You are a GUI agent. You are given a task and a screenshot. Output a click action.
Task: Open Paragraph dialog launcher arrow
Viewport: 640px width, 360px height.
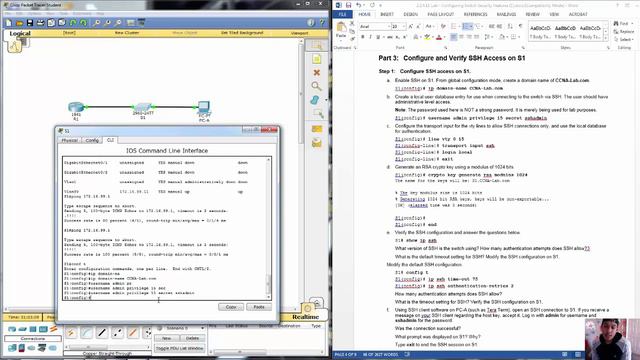pyautogui.click(x=523, y=48)
